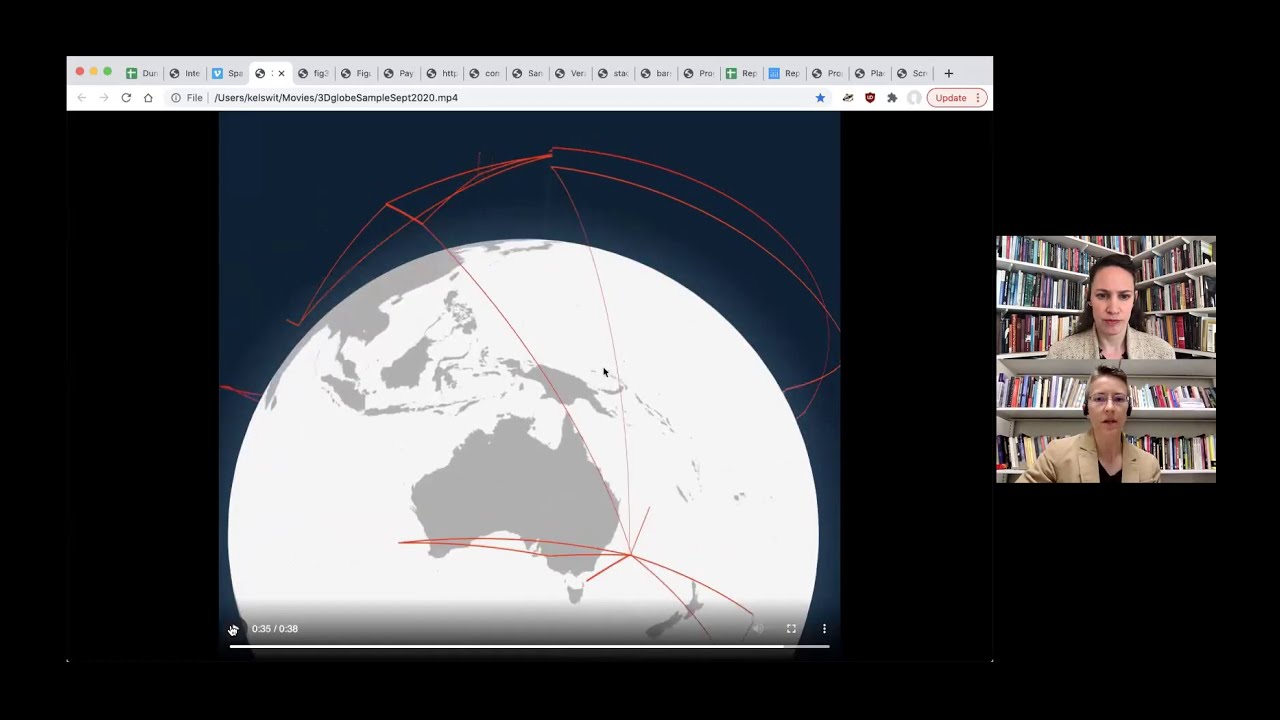Open the three-dot menu inside Update
This screenshot has height=720, width=1280.
click(978, 98)
